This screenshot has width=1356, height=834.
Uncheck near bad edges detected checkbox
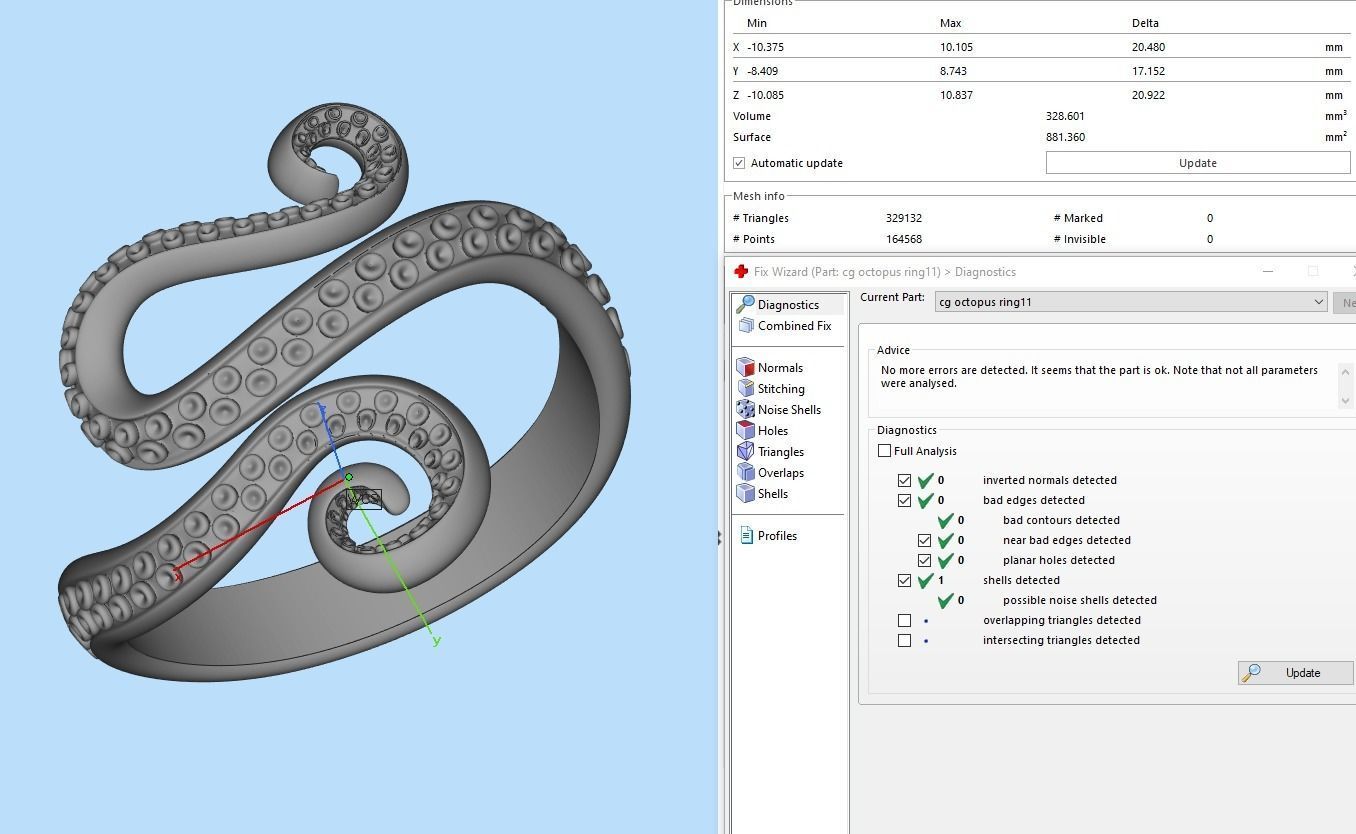click(924, 540)
